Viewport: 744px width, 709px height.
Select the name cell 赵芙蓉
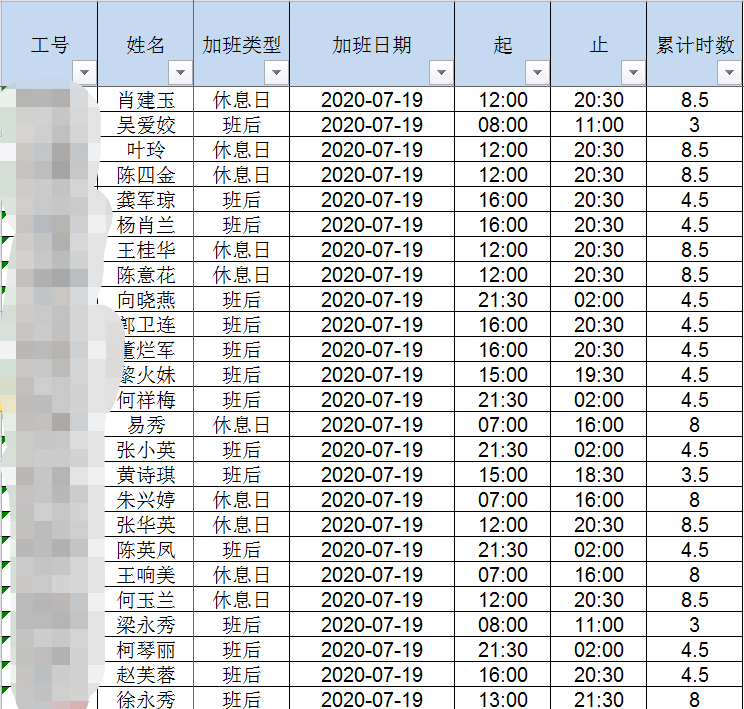point(146,675)
